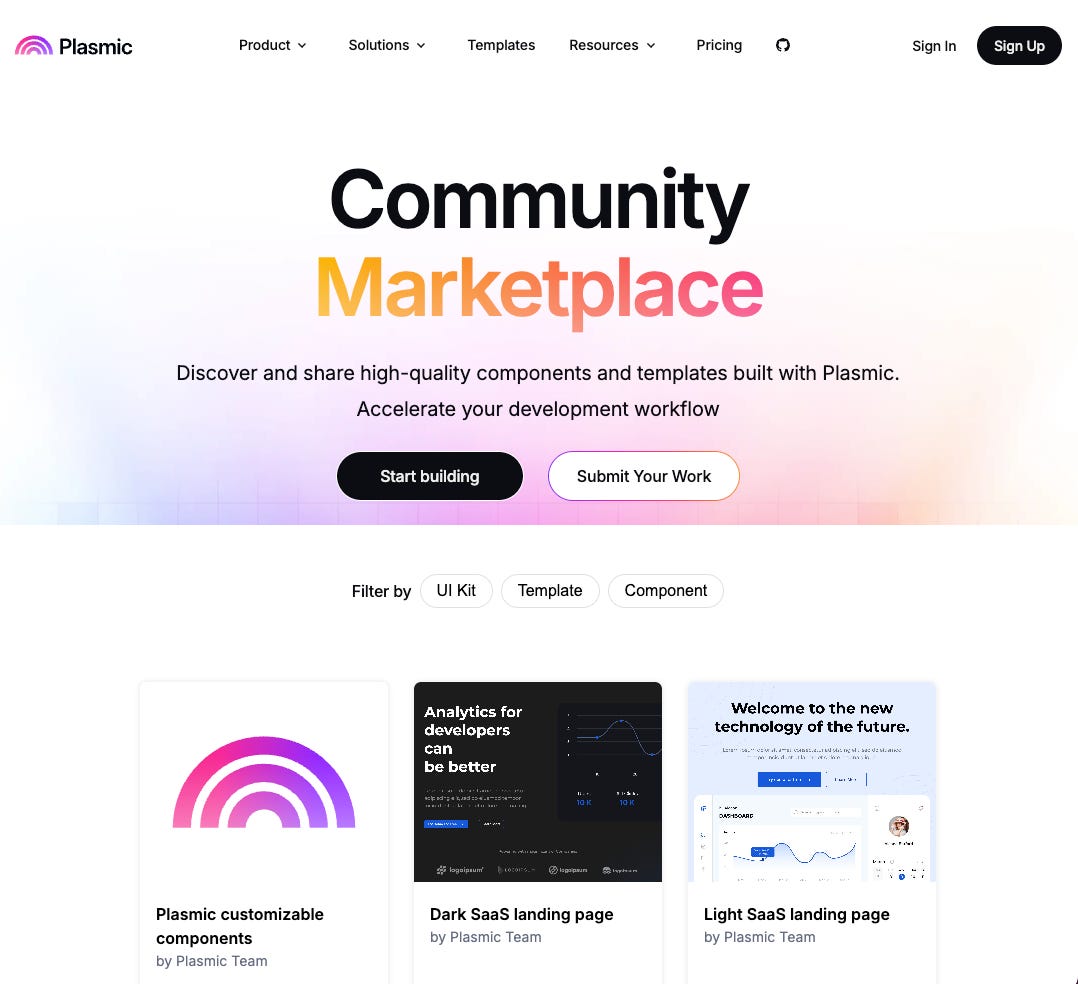
Task: Click the Product chevron arrow
Action: tap(302, 45)
